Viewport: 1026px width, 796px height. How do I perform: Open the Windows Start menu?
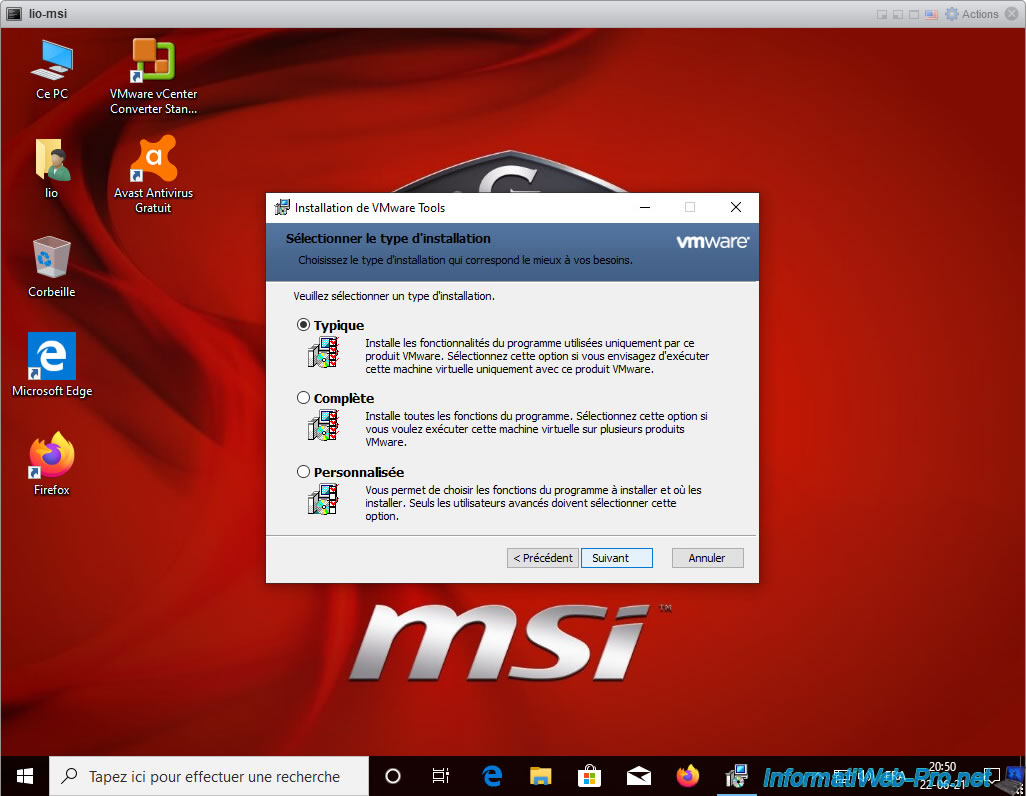coord(25,776)
